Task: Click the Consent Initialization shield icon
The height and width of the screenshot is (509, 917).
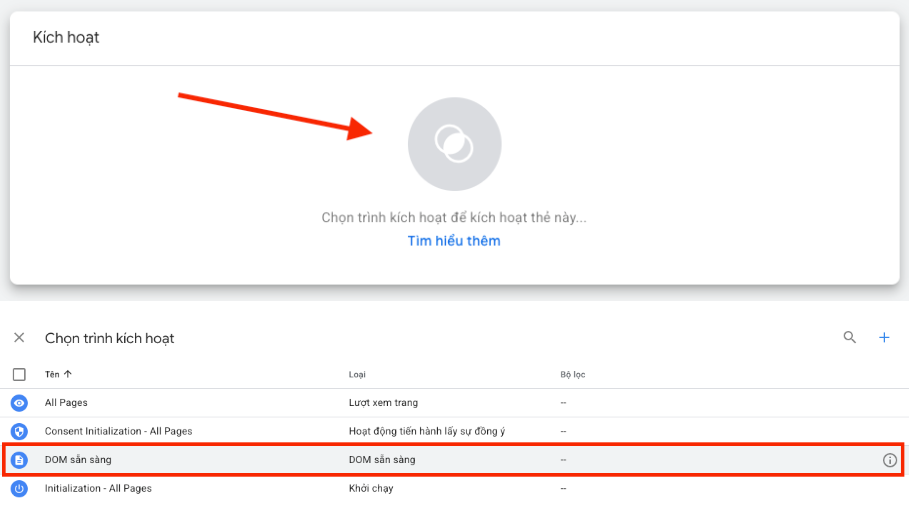Action: [x=19, y=431]
